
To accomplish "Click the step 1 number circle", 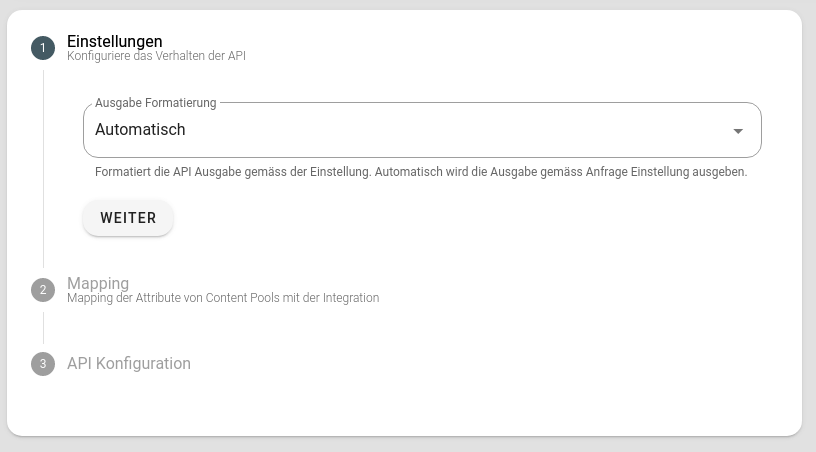I will click(43, 48).
